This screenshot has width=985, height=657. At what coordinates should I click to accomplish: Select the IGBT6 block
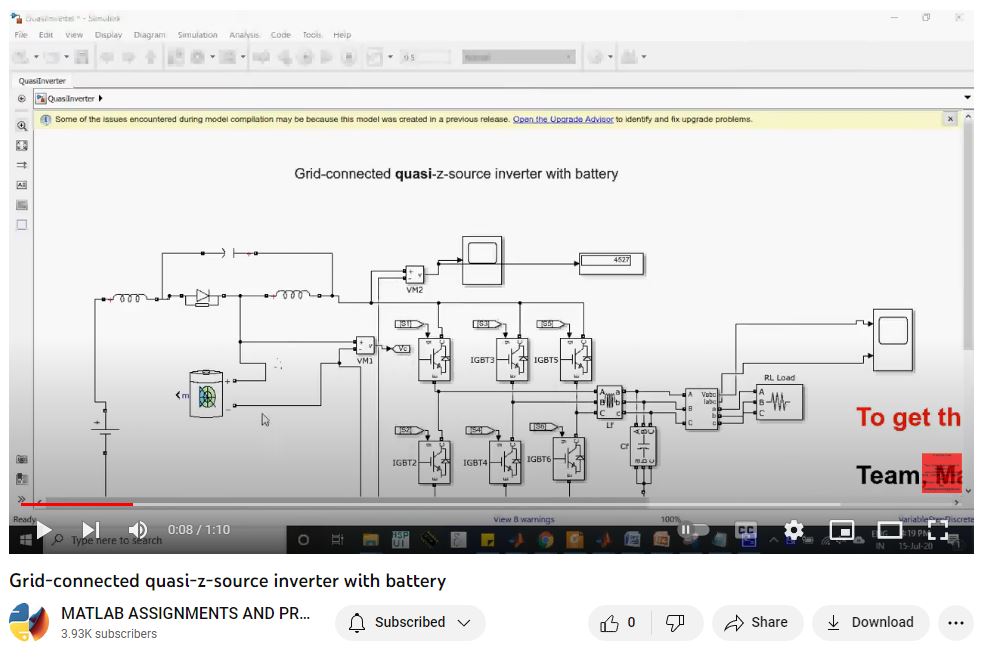pos(569,459)
